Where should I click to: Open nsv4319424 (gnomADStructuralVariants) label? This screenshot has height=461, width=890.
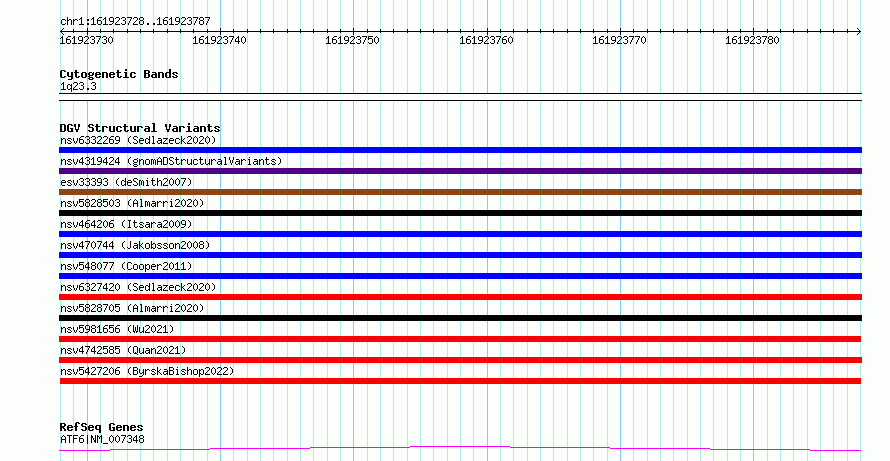(x=171, y=161)
